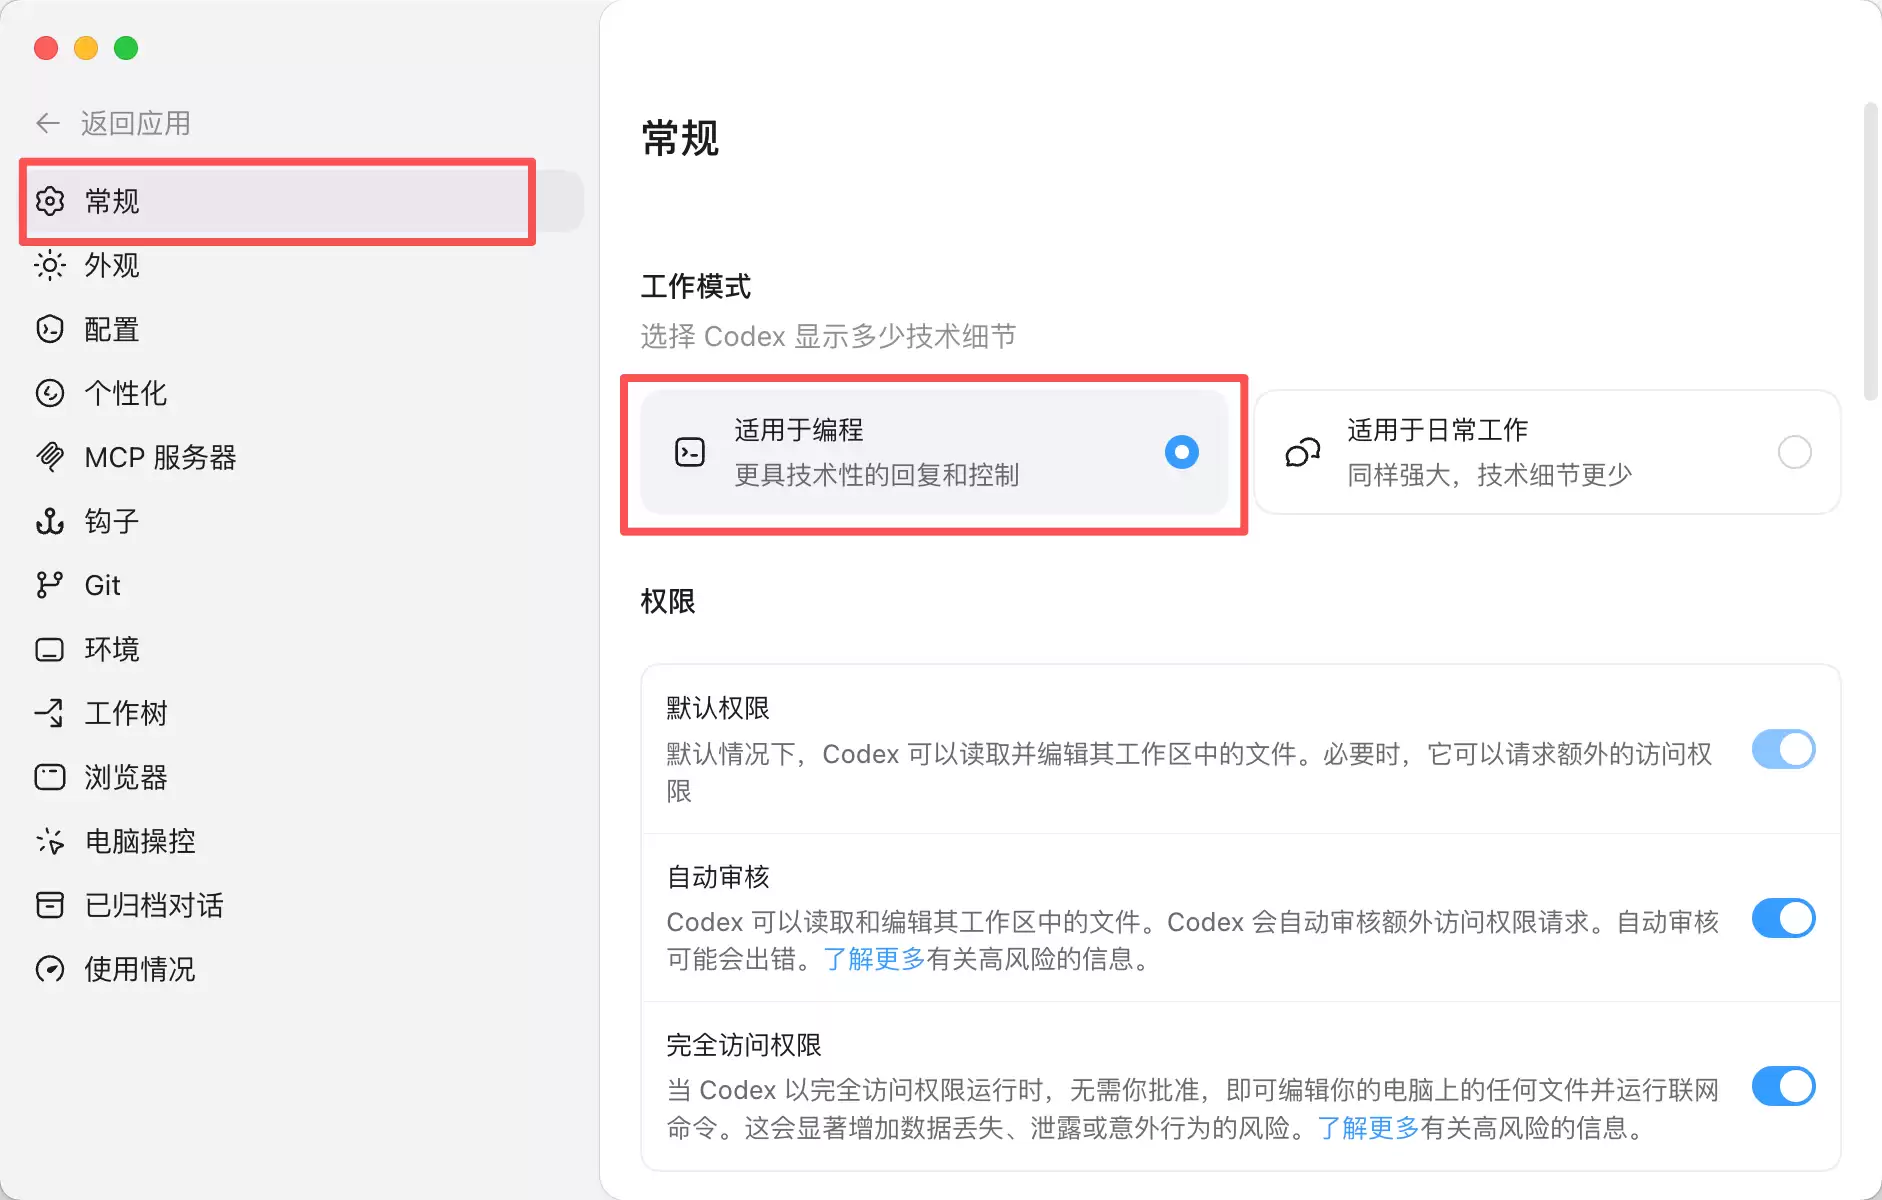
Task: Open the 个性化 settings section
Action: pyautogui.click(x=300, y=393)
